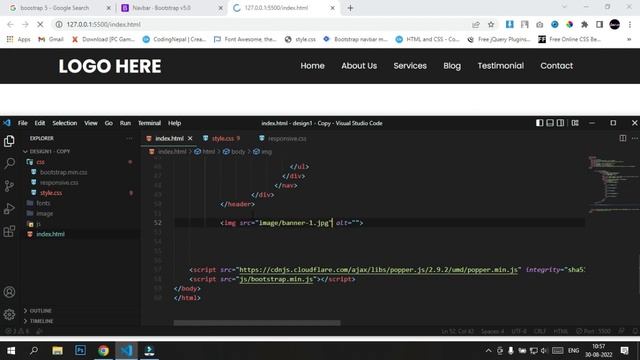Go back in Chrome
Image resolution: width=640 pixels, height=360 pixels.
point(11,24)
